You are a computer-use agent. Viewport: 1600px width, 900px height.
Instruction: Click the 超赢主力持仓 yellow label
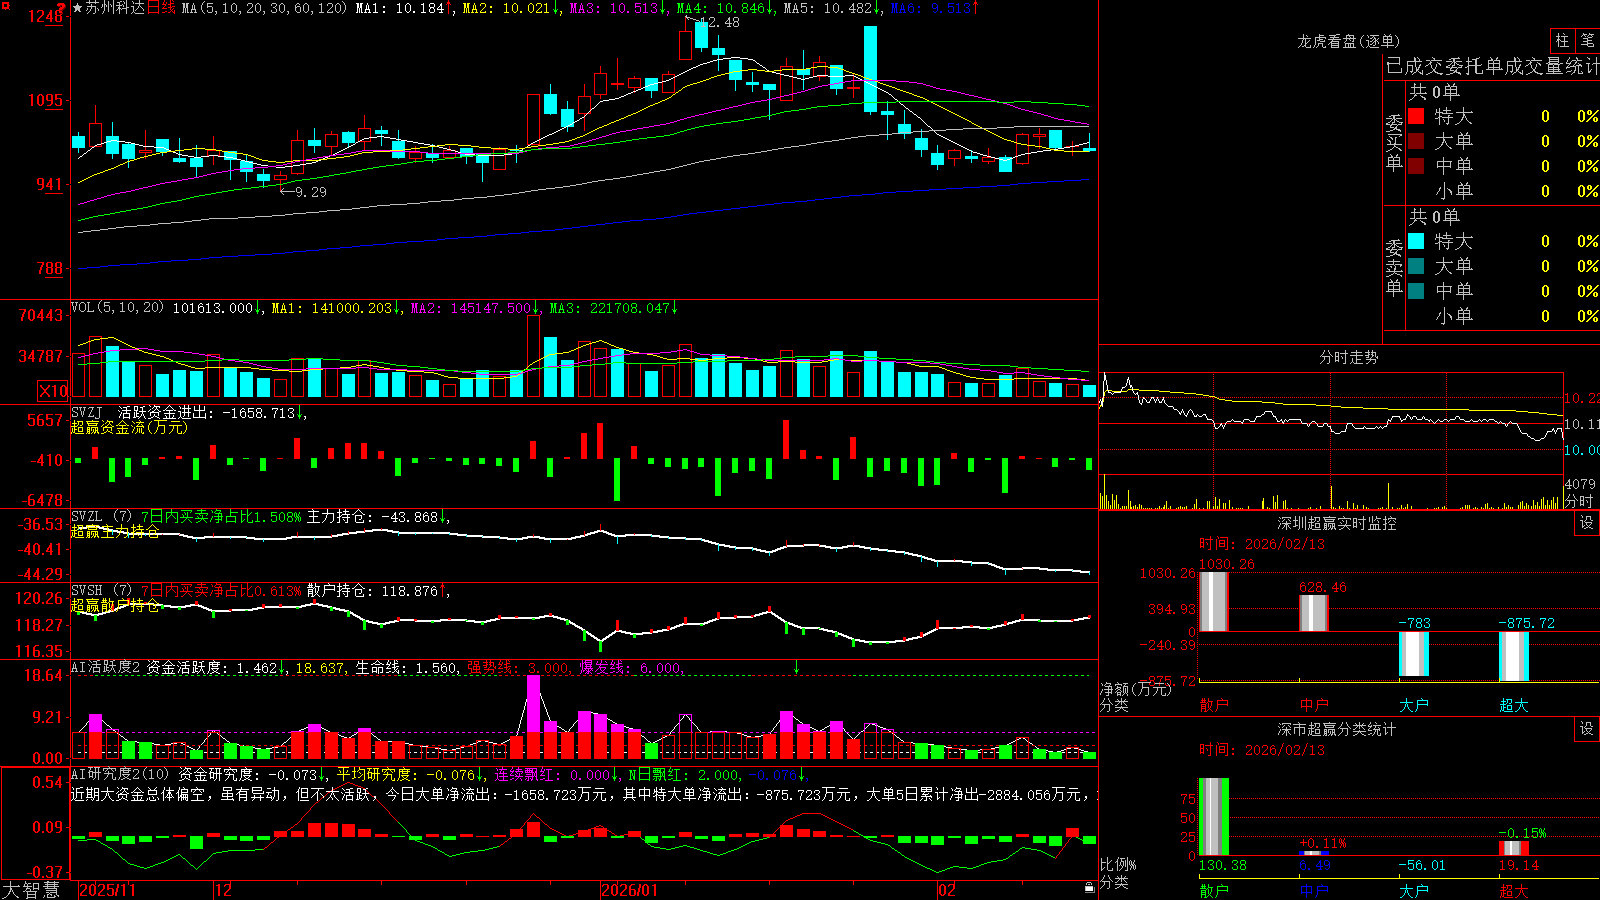coord(115,531)
